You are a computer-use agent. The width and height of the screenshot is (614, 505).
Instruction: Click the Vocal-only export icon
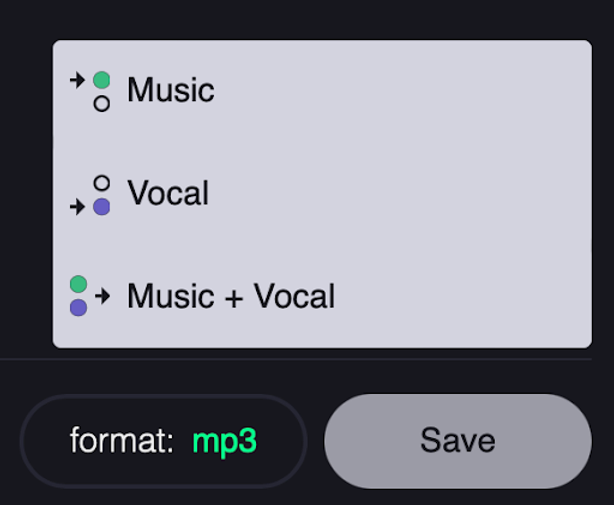pyautogui.click(x=91, y=195)
